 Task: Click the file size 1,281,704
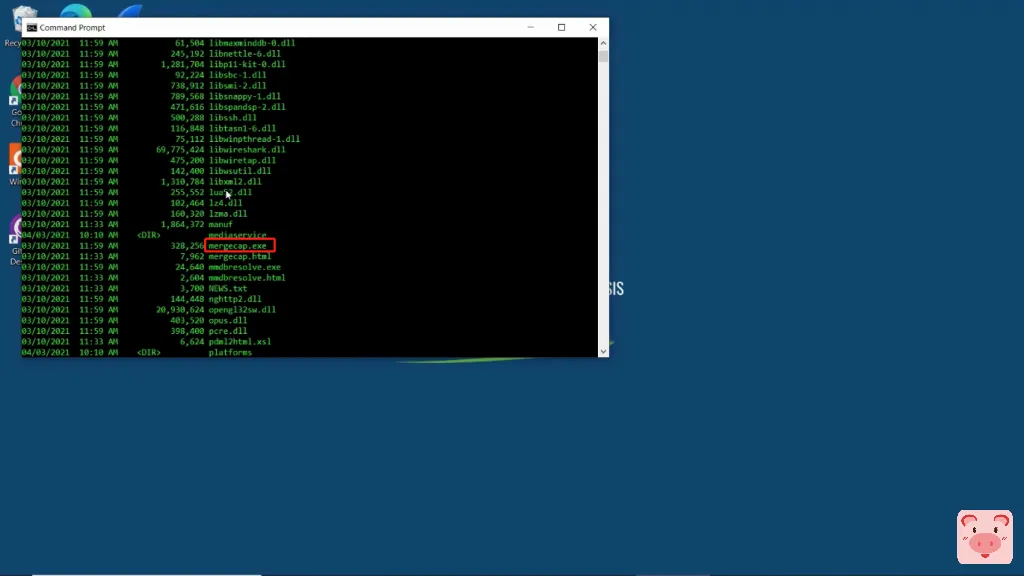click(183, 64)
